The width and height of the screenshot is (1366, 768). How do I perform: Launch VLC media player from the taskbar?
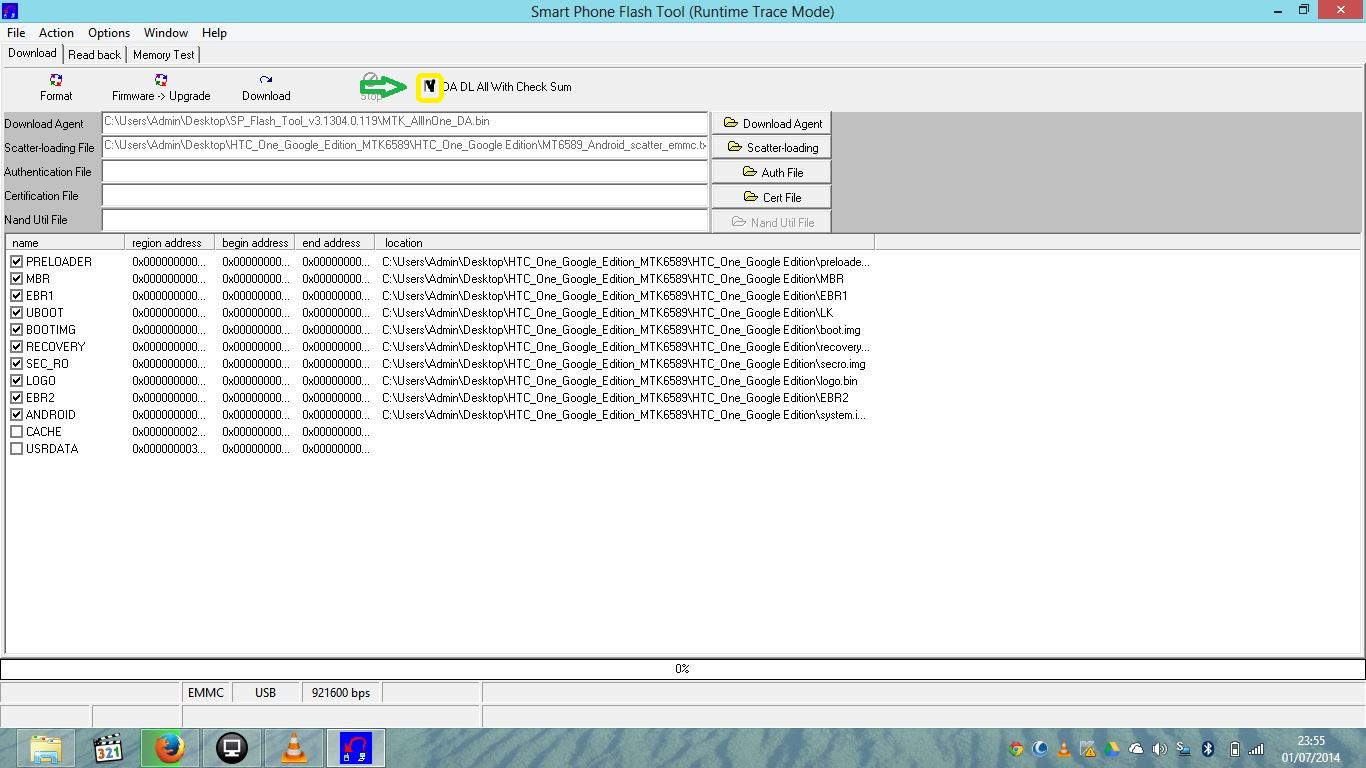click(293, 747)
